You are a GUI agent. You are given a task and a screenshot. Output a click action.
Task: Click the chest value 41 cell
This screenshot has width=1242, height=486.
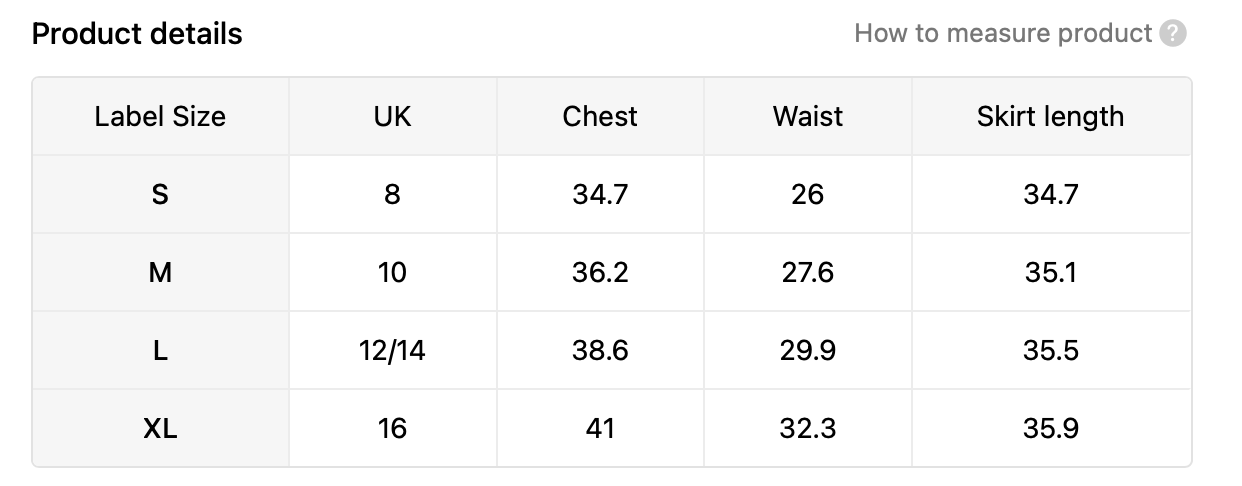(x=600, y=428)
